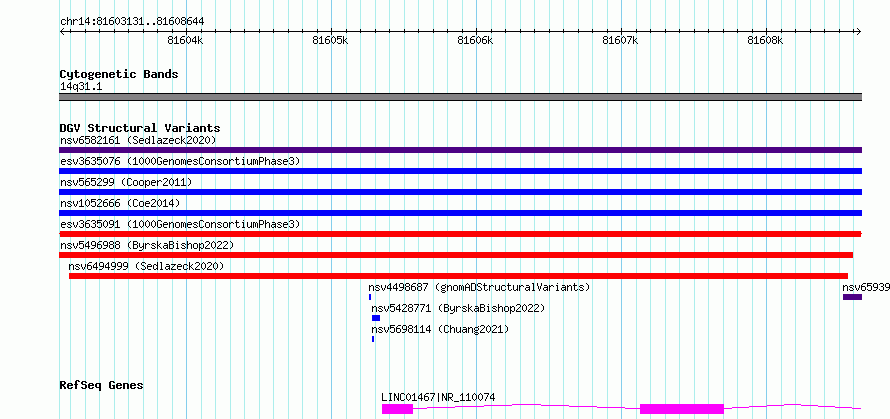Viewport: 890px width, 419px height.
Task: Open the esv3635076 (1000GenomesConsortiumPhase3) label
Action: click(x=180, y=161)
